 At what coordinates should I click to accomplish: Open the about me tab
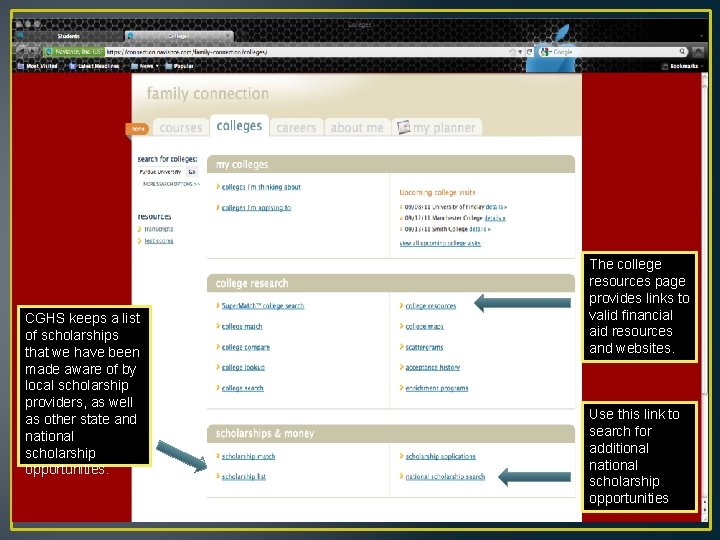pos(357,128)
